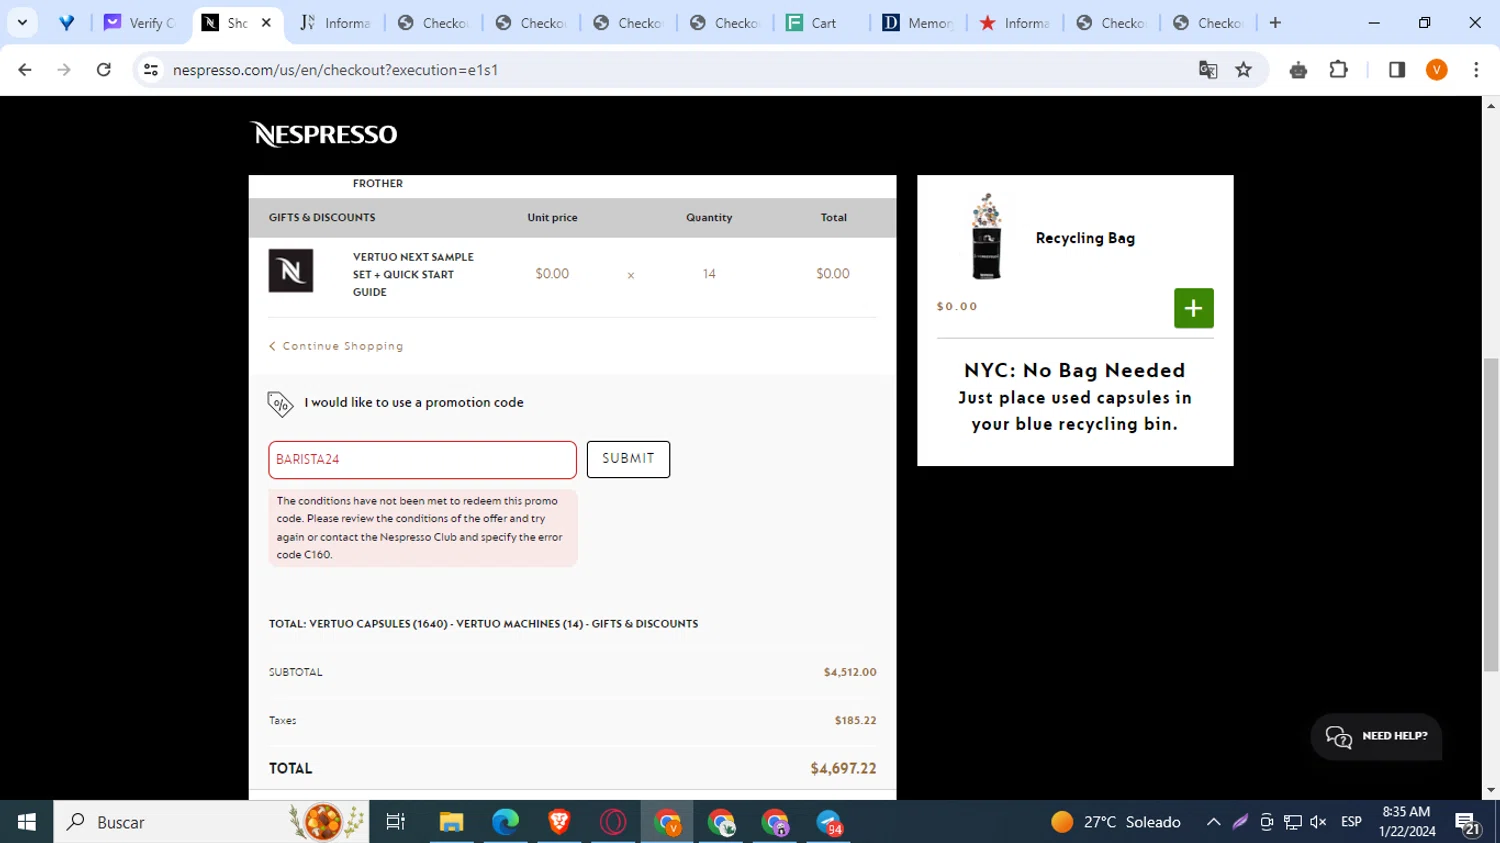
Task: Launch Opera browser from the taskbar
Action: (613, 822)
